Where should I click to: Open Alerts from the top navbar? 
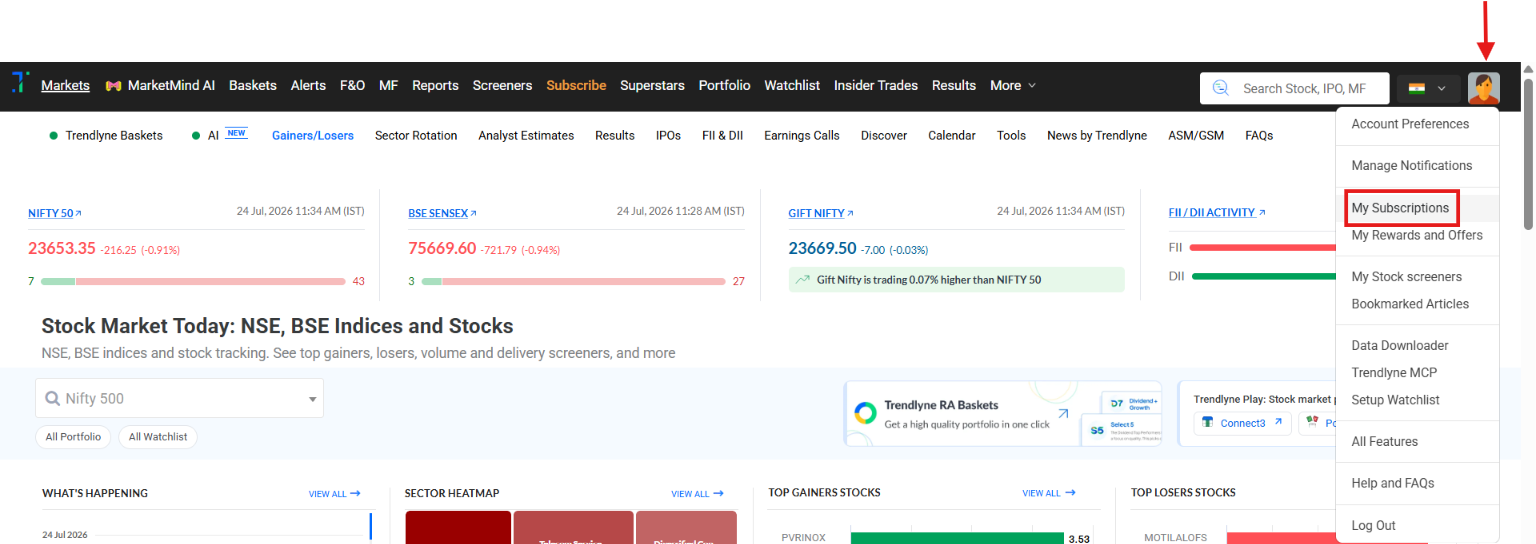[308, 85]
